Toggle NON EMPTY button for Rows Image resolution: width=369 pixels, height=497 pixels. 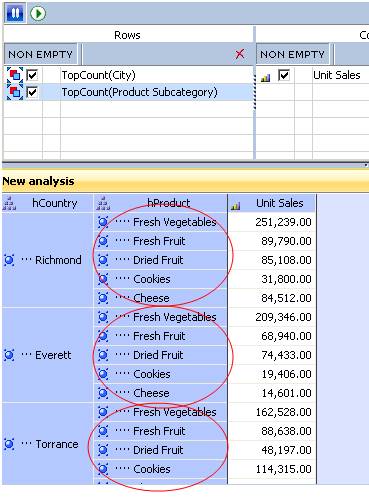[40, 54]
